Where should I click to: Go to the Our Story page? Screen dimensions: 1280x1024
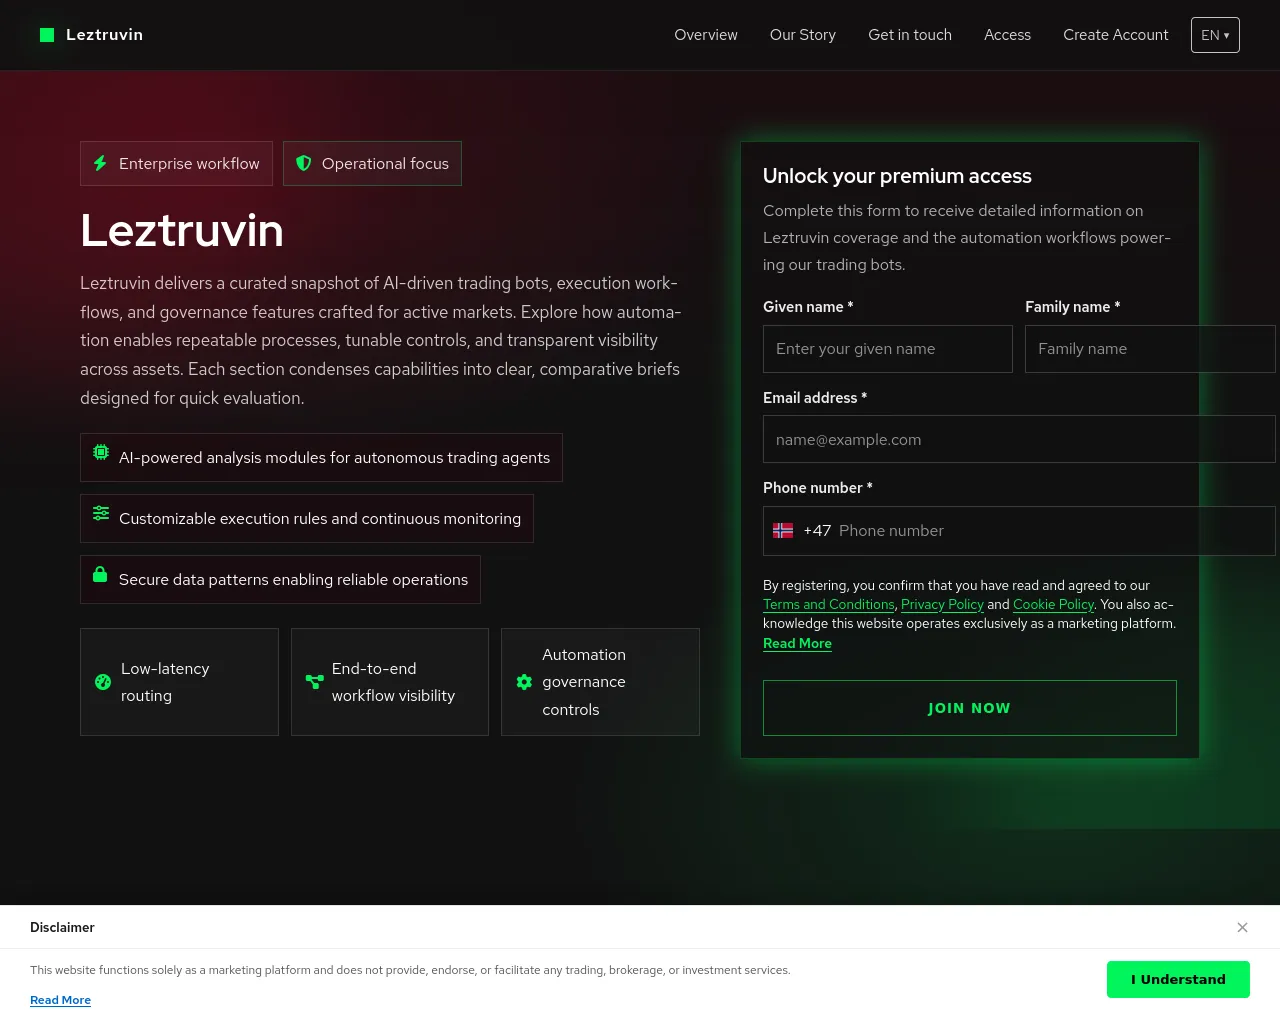pyautogui.click(x=803, y=35)
